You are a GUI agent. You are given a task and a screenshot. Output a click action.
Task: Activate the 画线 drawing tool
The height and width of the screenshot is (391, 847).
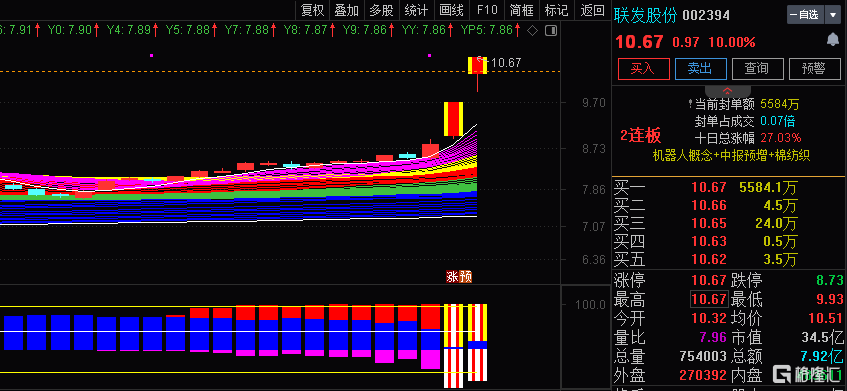tap(451, 10)
